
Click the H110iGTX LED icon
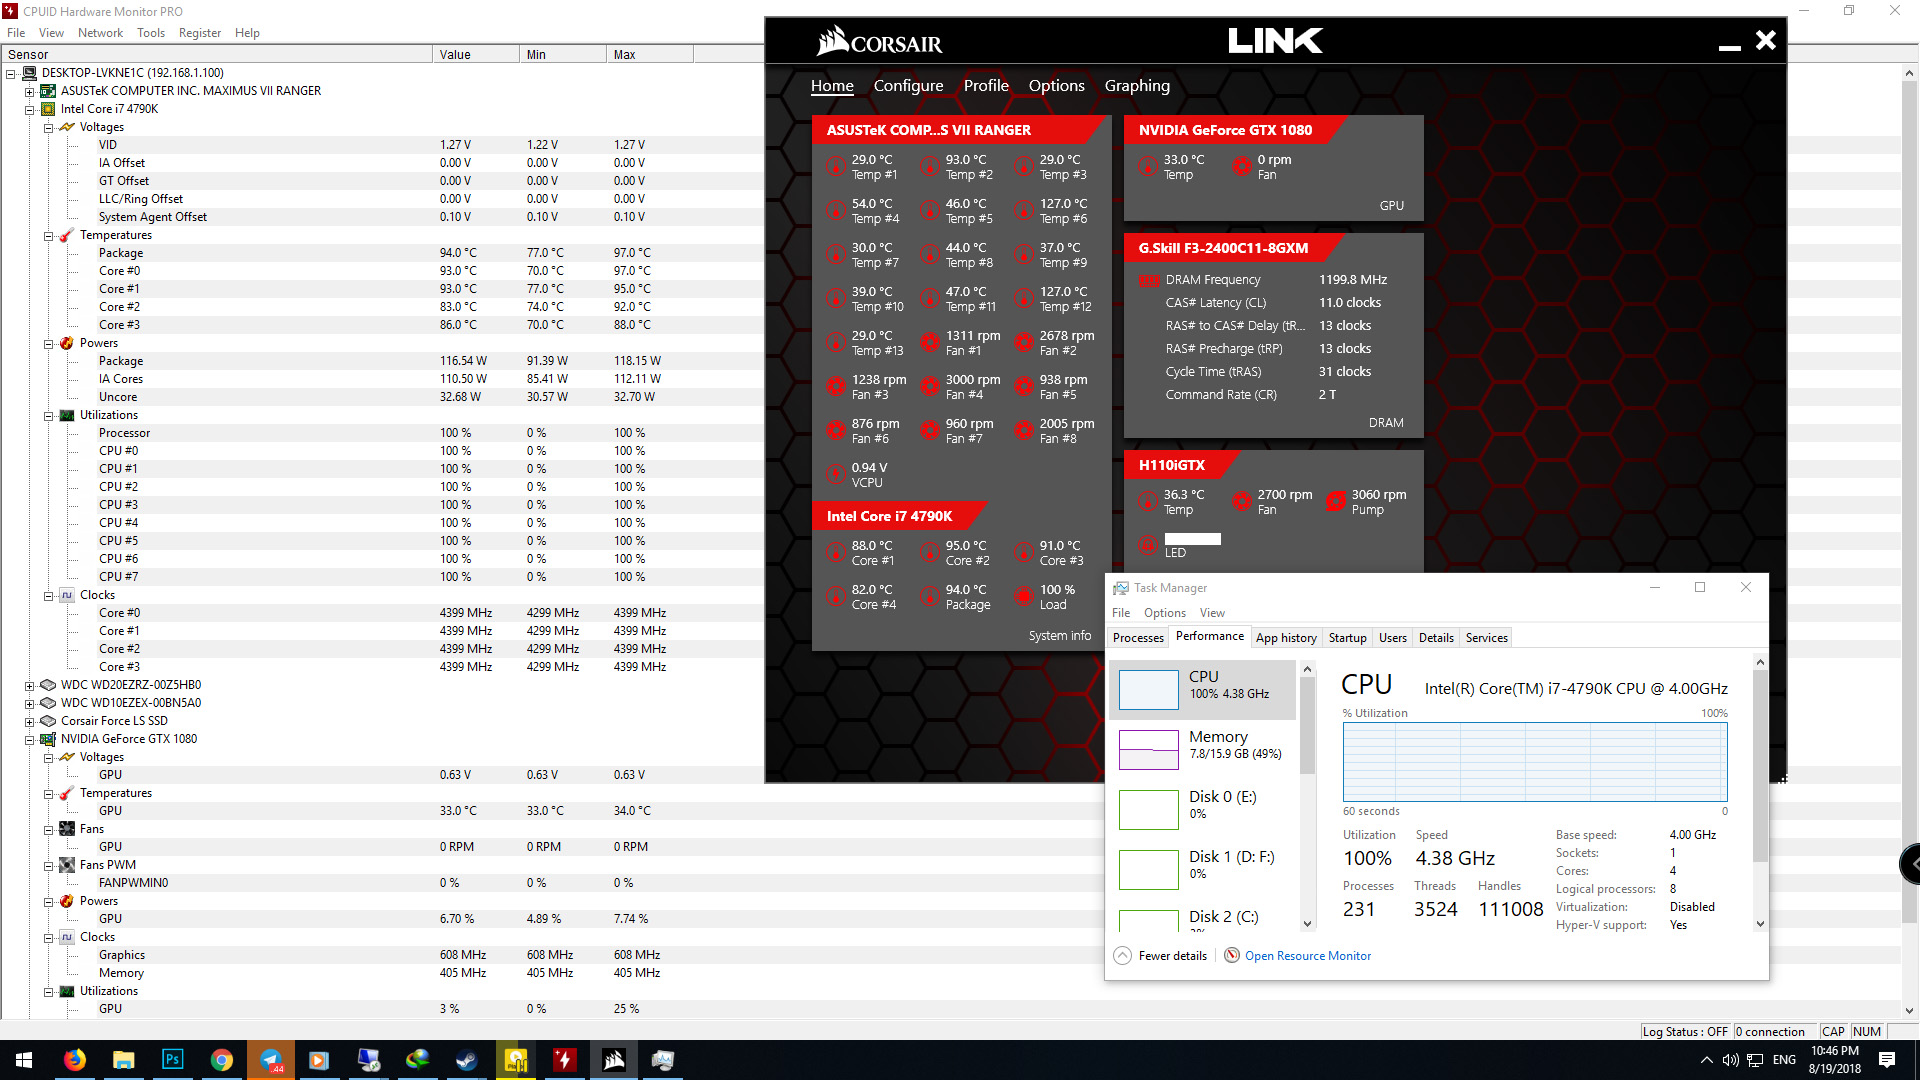coord(1148,545)
